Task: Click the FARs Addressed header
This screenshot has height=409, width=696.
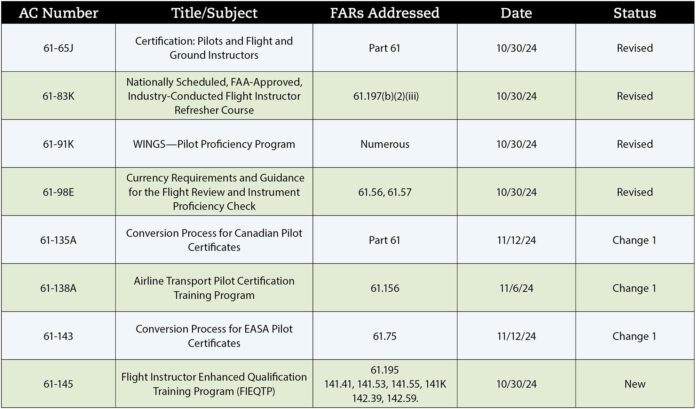Action: [x=384, y=13]
